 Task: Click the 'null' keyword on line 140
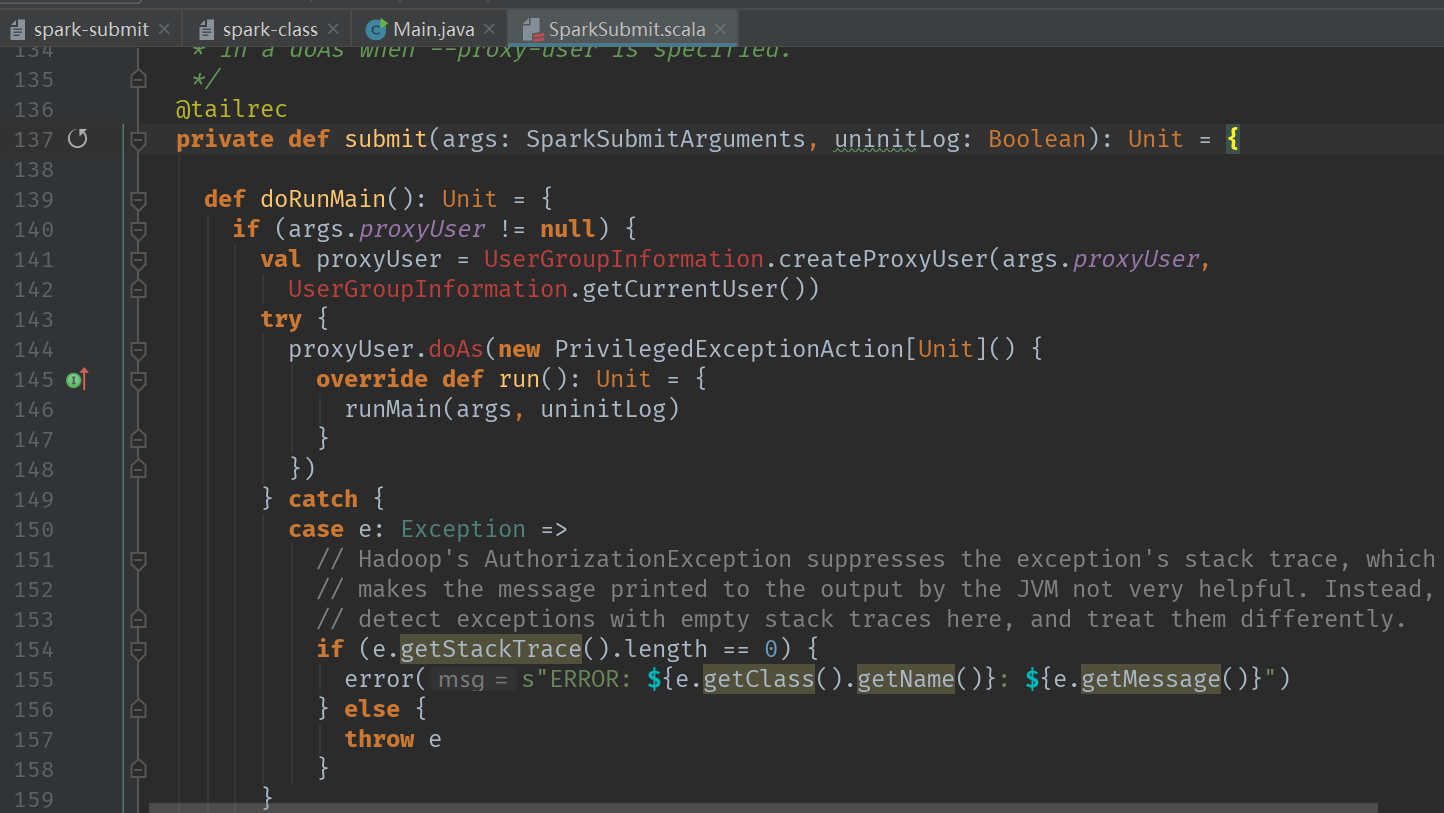[x=568, y=229]
